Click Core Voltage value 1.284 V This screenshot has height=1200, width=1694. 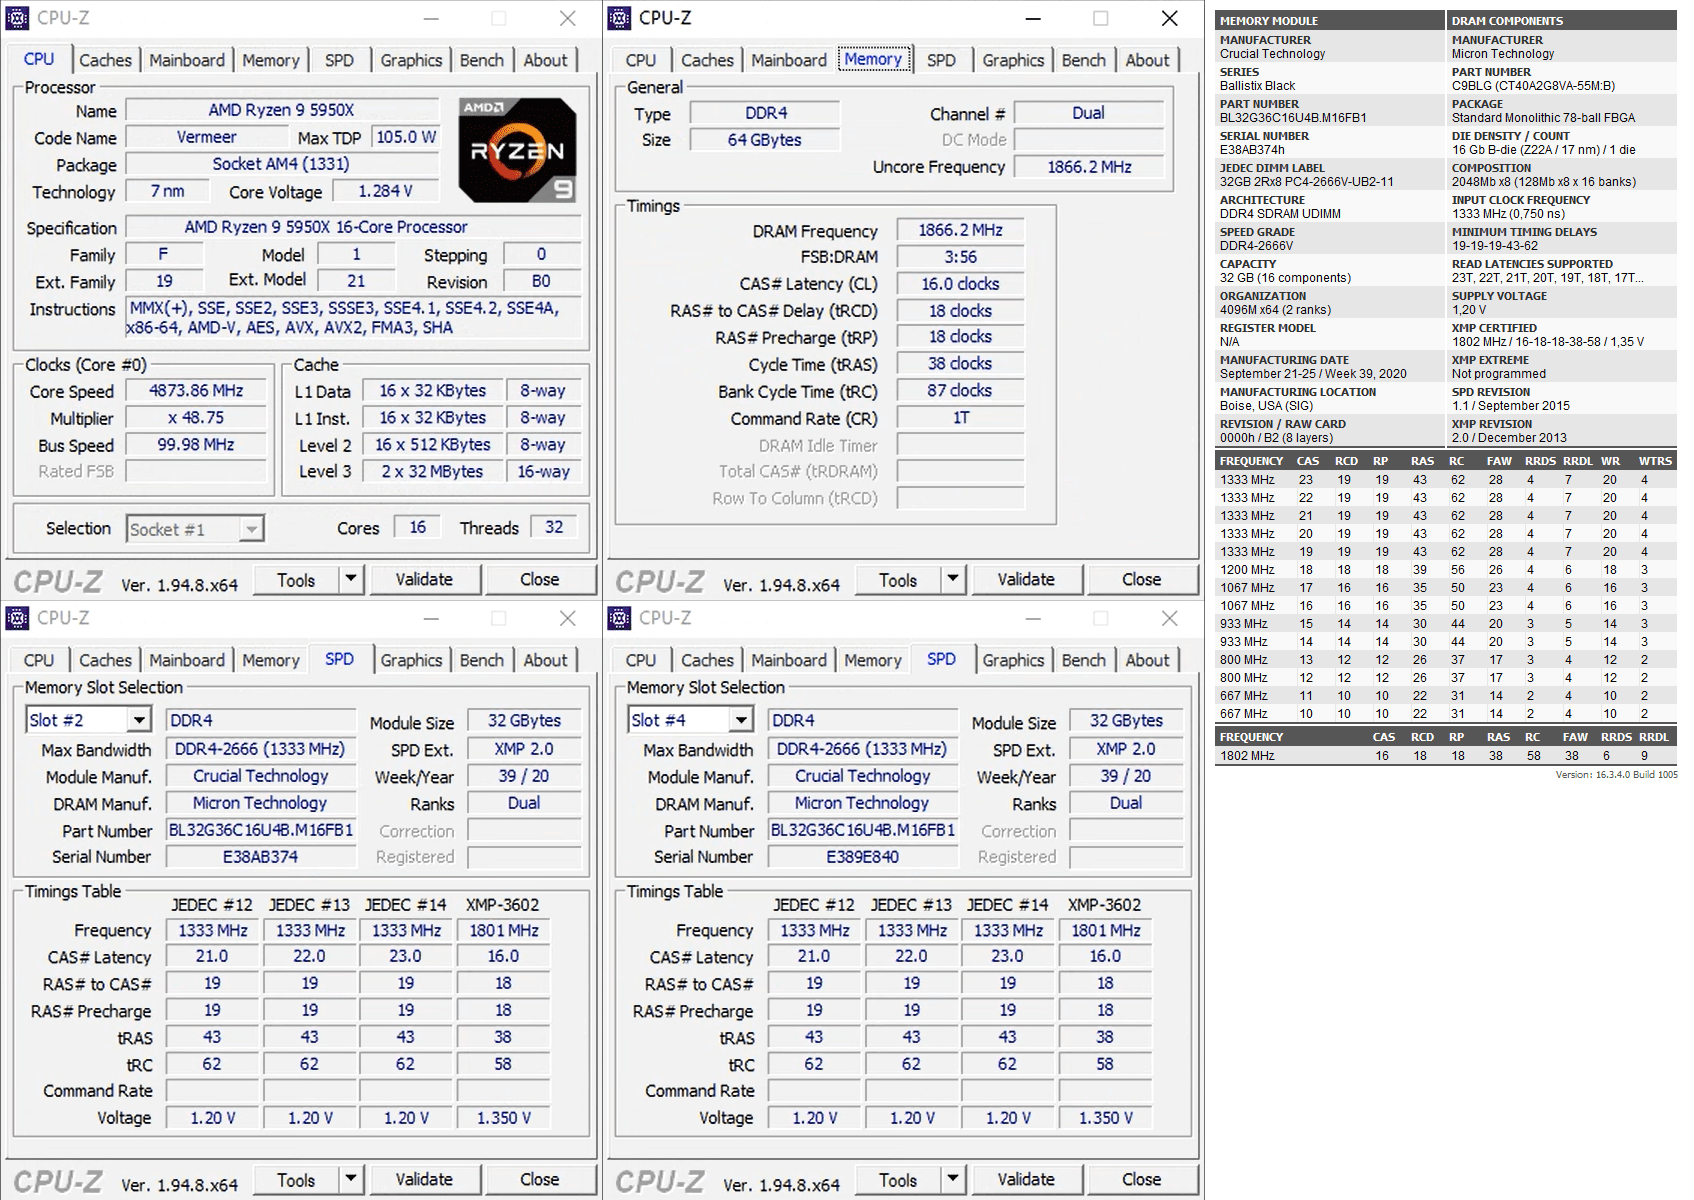click(386, 191)
